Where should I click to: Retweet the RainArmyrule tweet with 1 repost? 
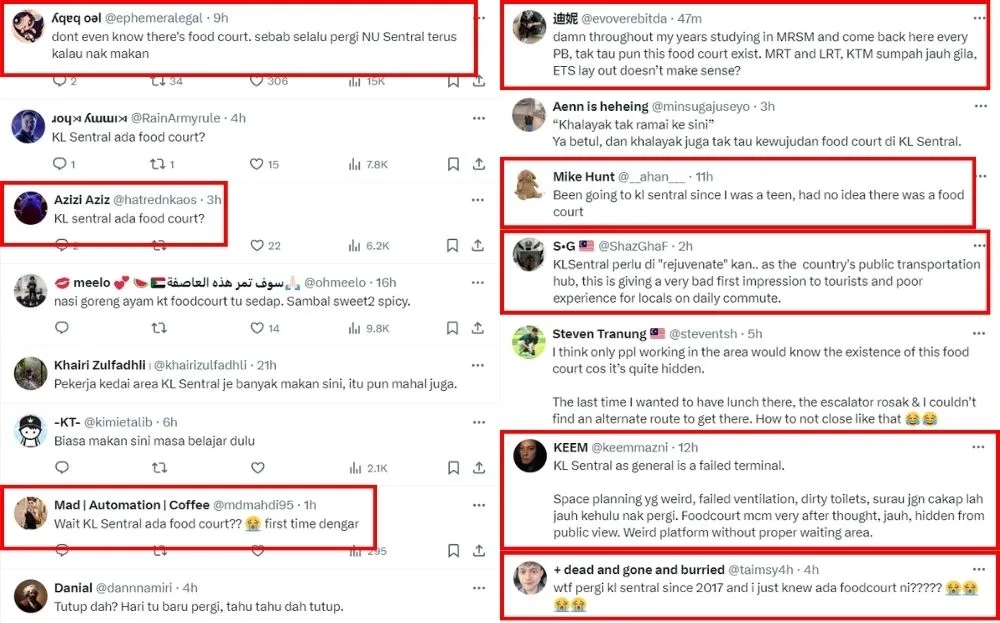[157, 164]
